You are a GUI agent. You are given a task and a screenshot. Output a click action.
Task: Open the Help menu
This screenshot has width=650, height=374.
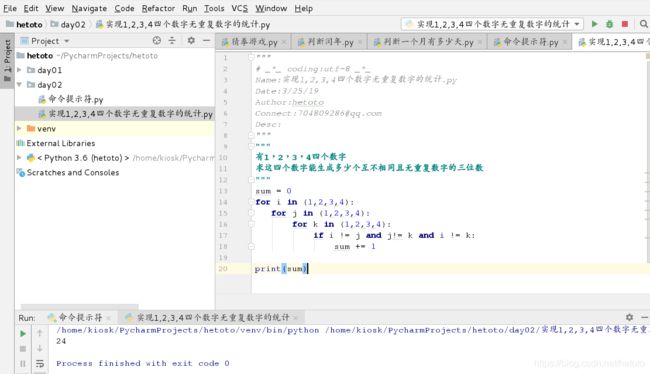[x=303, y=8]
